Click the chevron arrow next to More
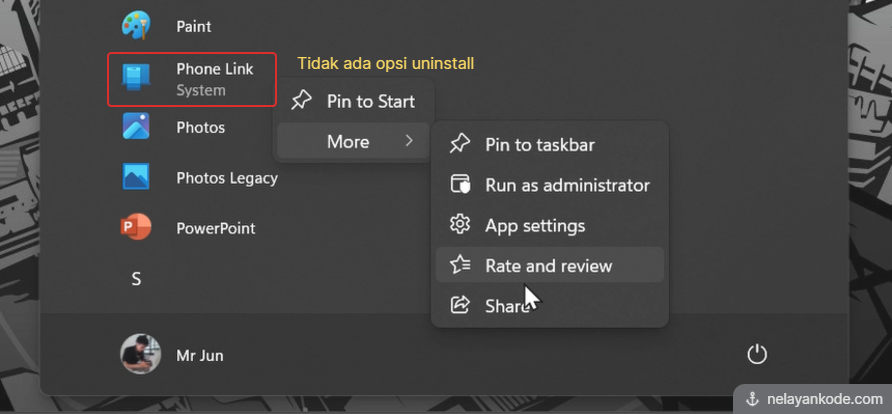 coord(409,142)
